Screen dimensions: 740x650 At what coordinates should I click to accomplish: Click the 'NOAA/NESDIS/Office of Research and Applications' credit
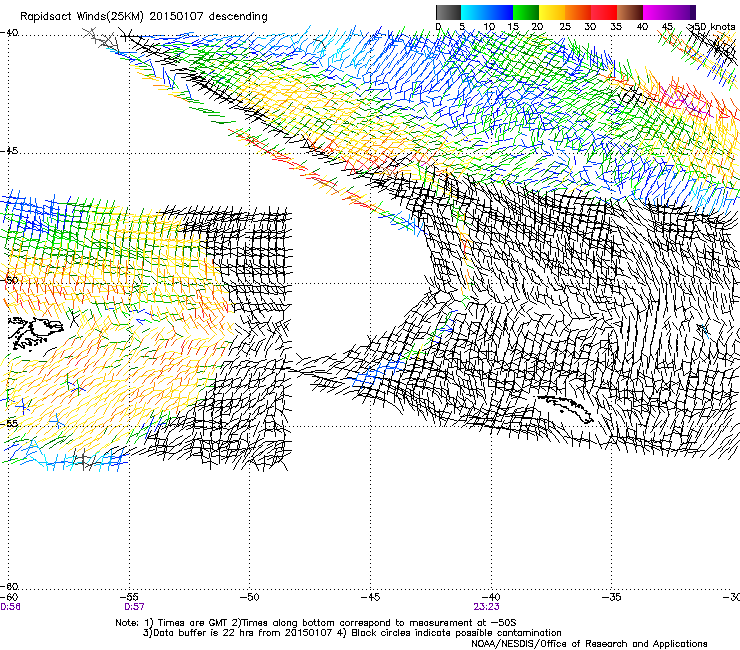coord(589,644)
